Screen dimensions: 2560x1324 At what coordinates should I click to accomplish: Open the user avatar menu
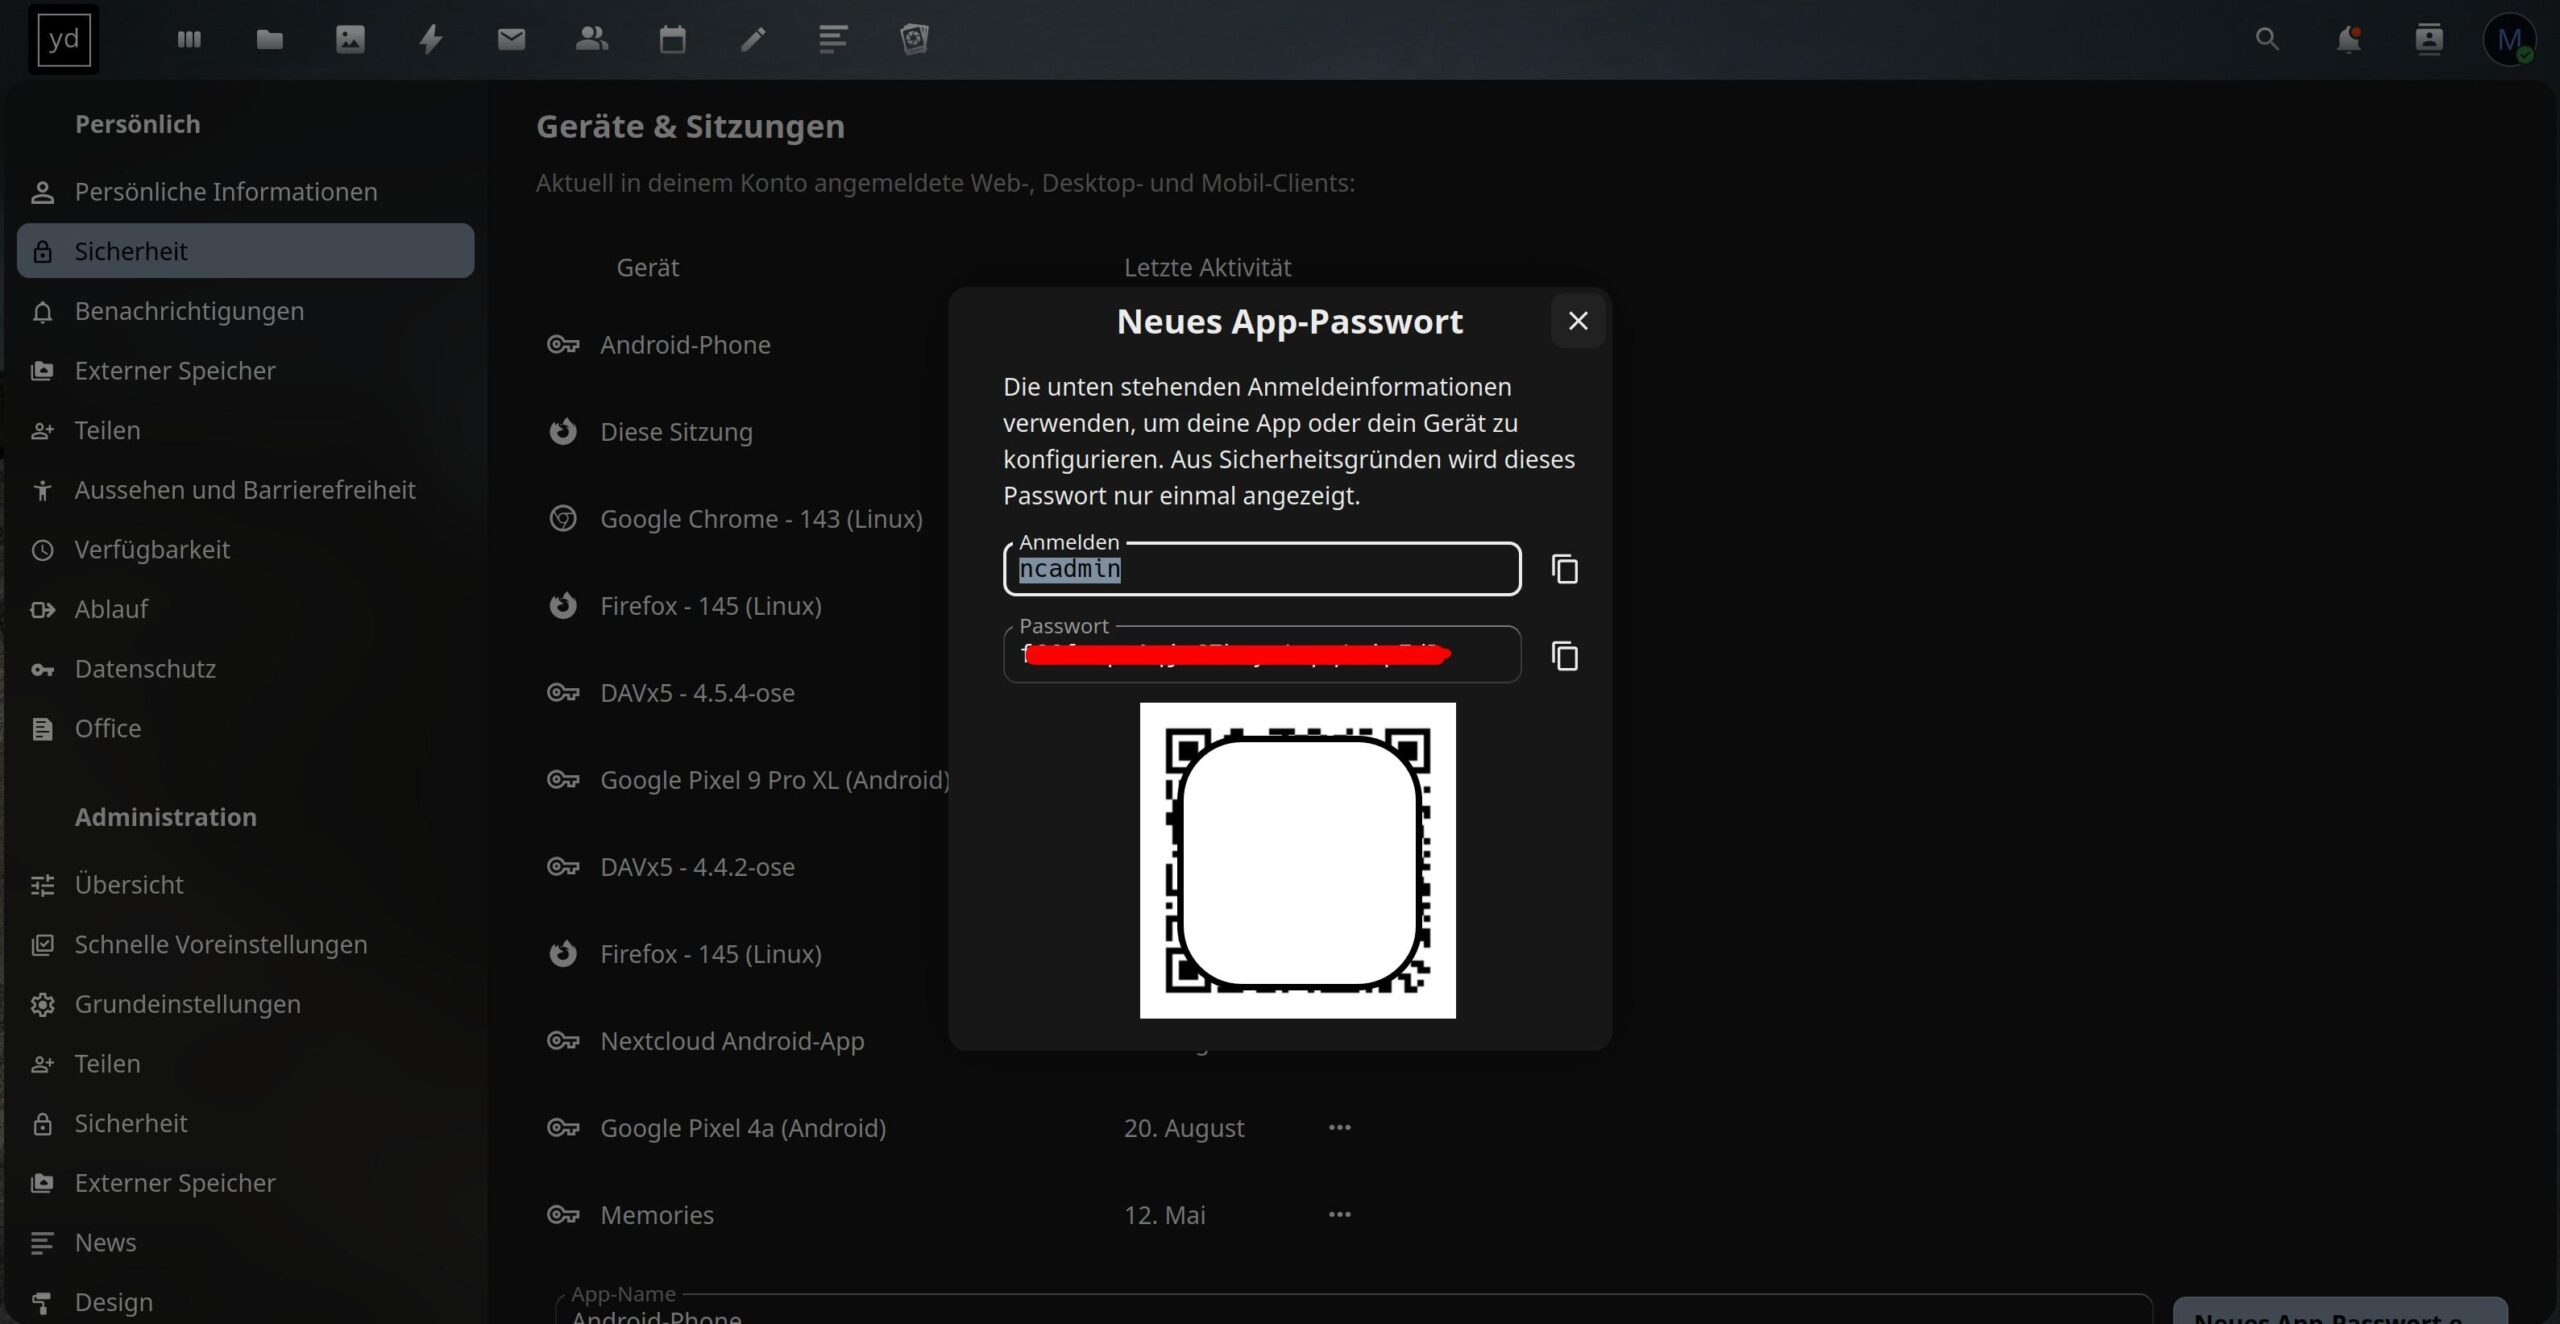2508,40
